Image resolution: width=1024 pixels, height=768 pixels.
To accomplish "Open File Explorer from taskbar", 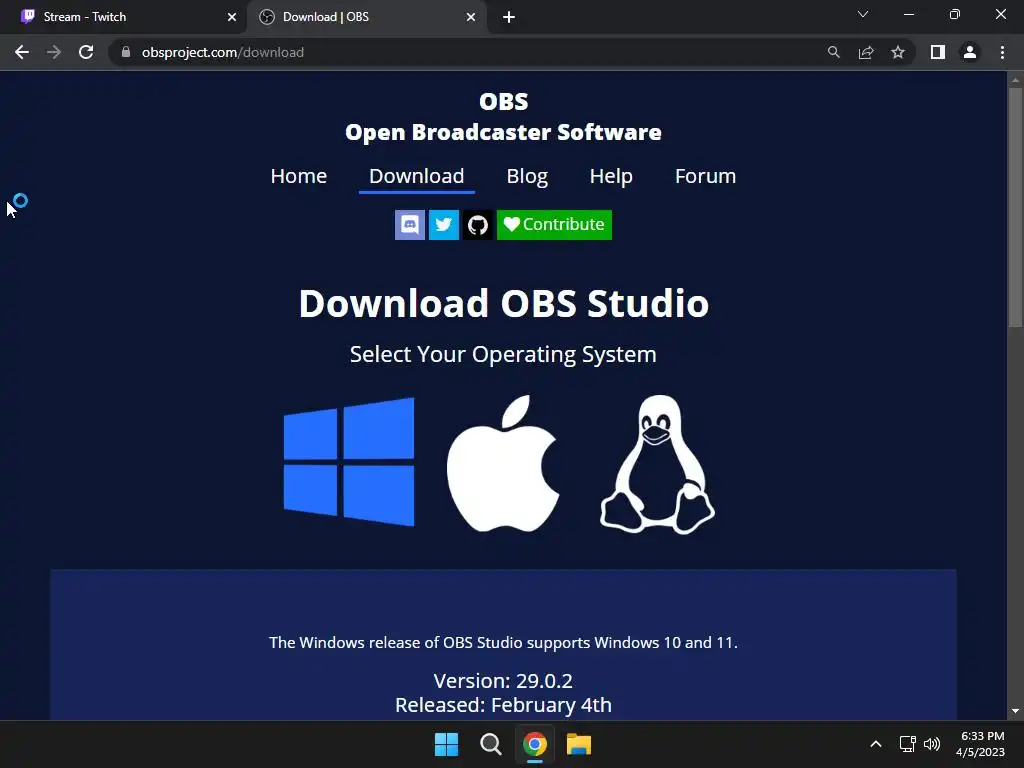I will (x=579, y=744).
